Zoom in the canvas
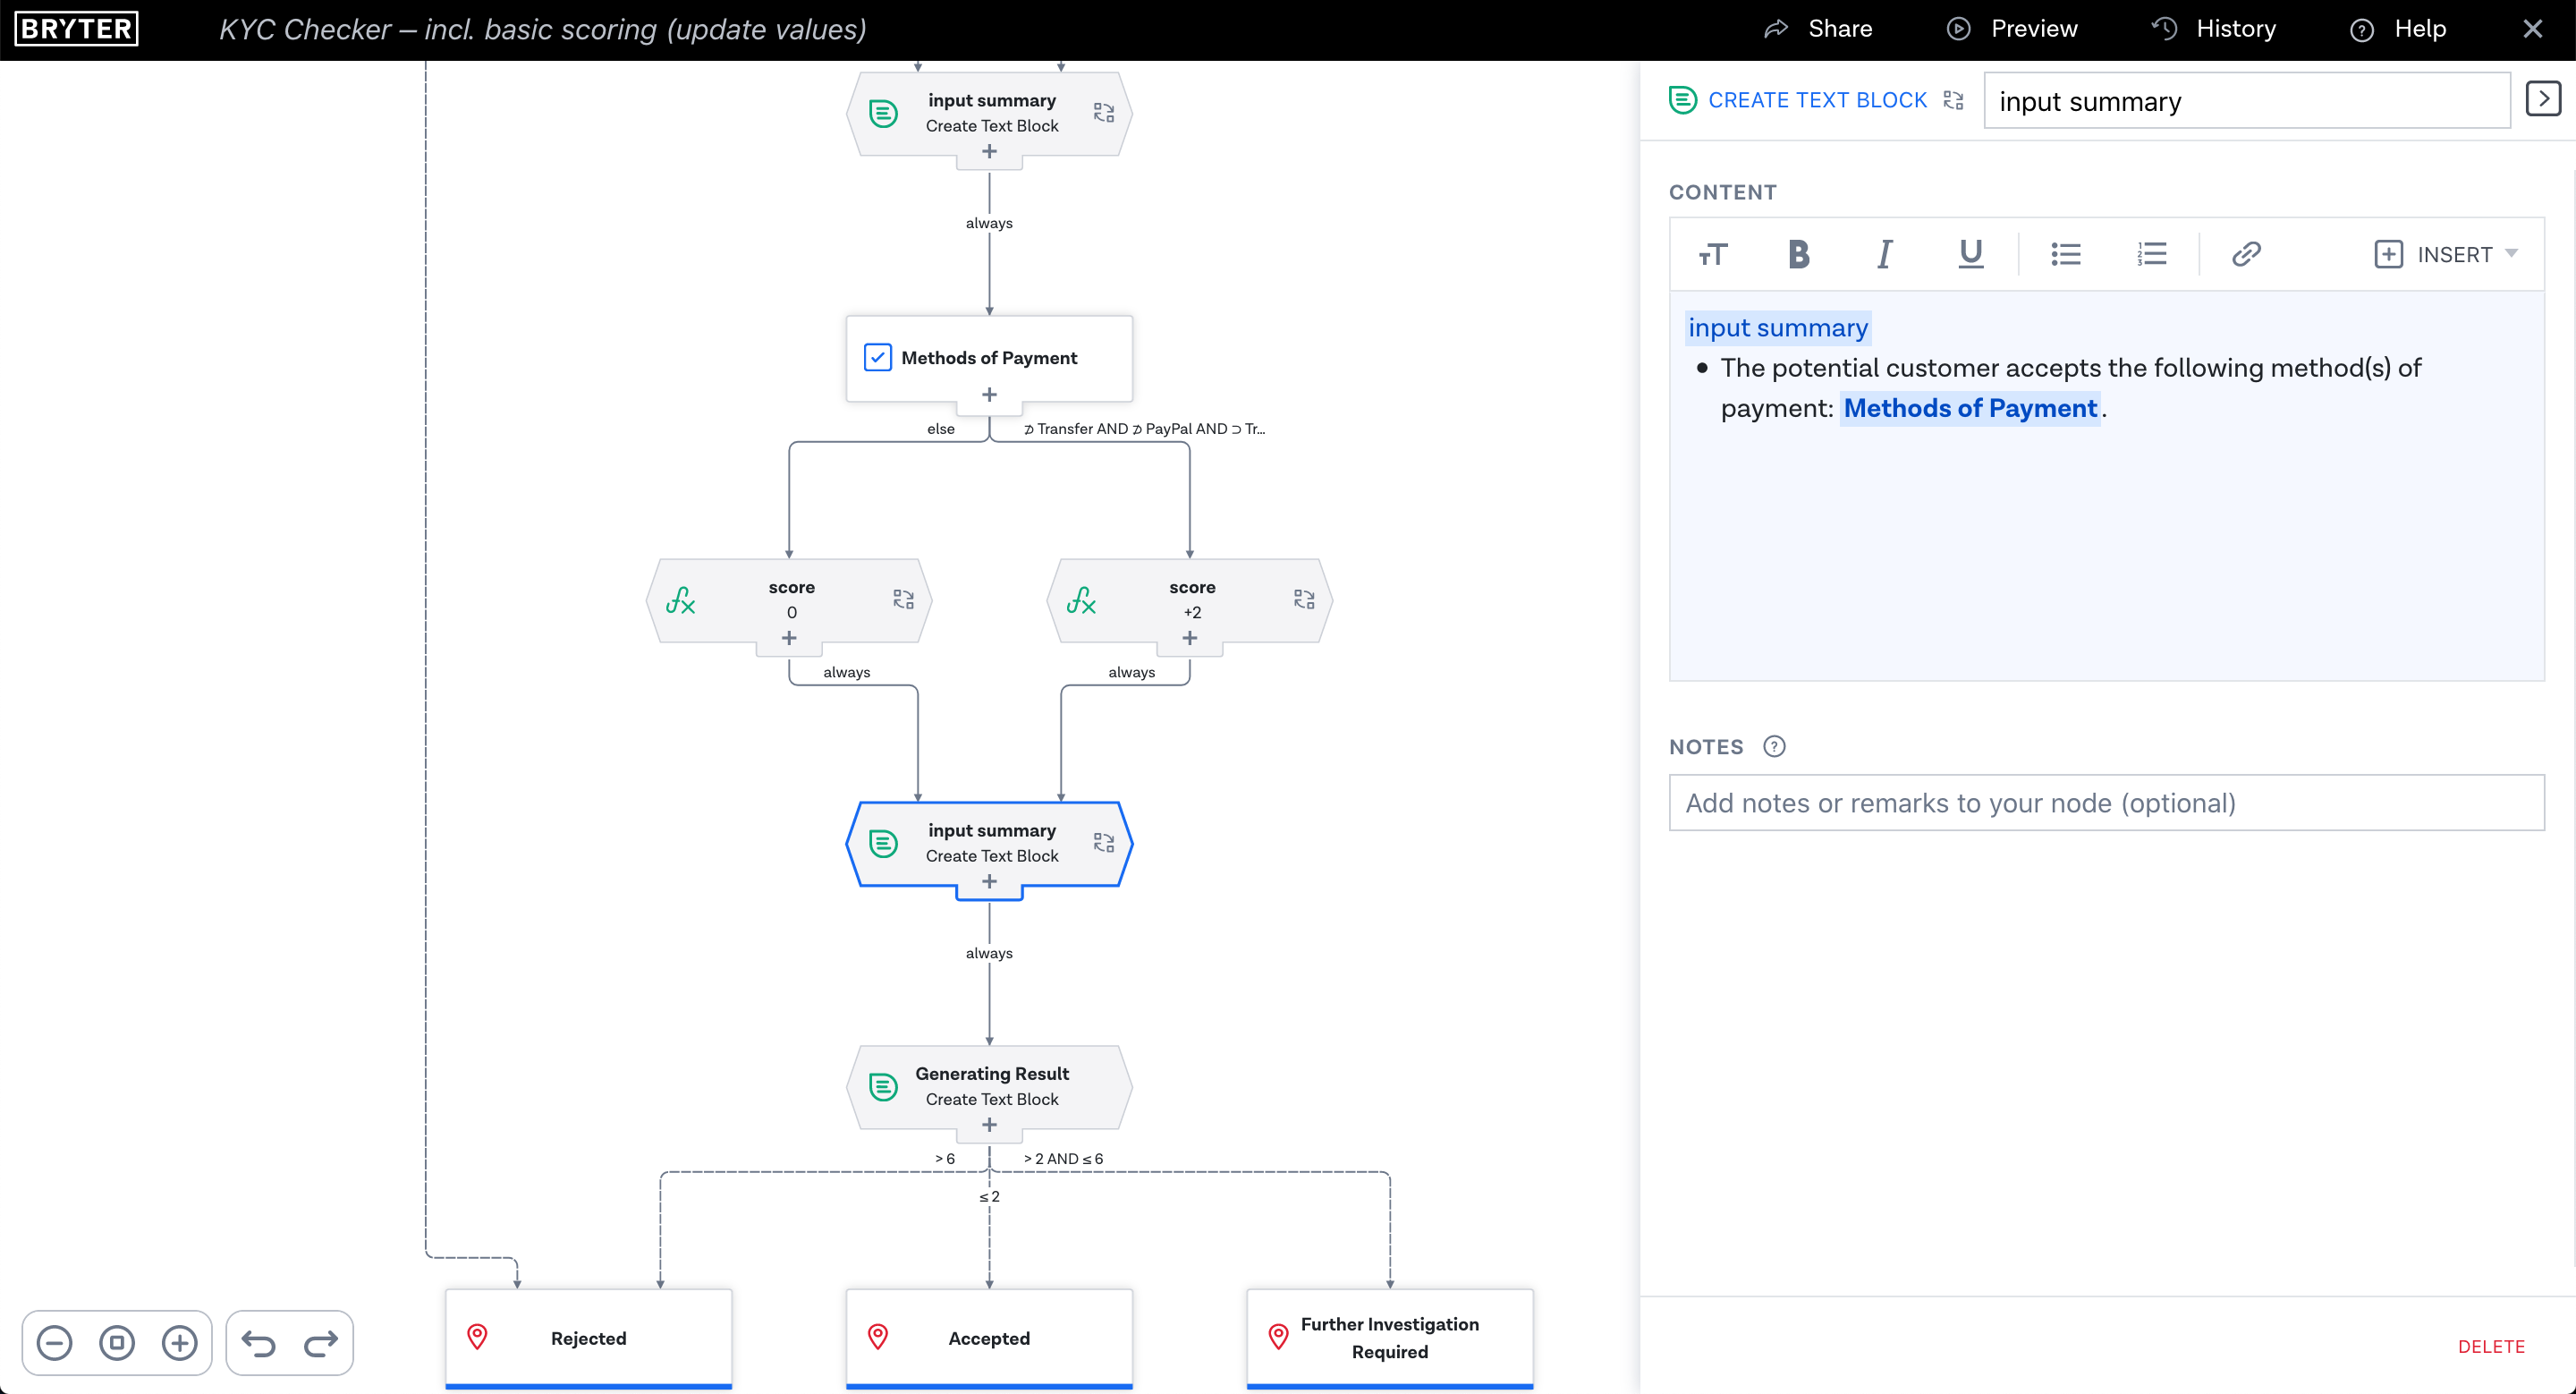This screenshot has width=2576, height=1394. 180,1342
